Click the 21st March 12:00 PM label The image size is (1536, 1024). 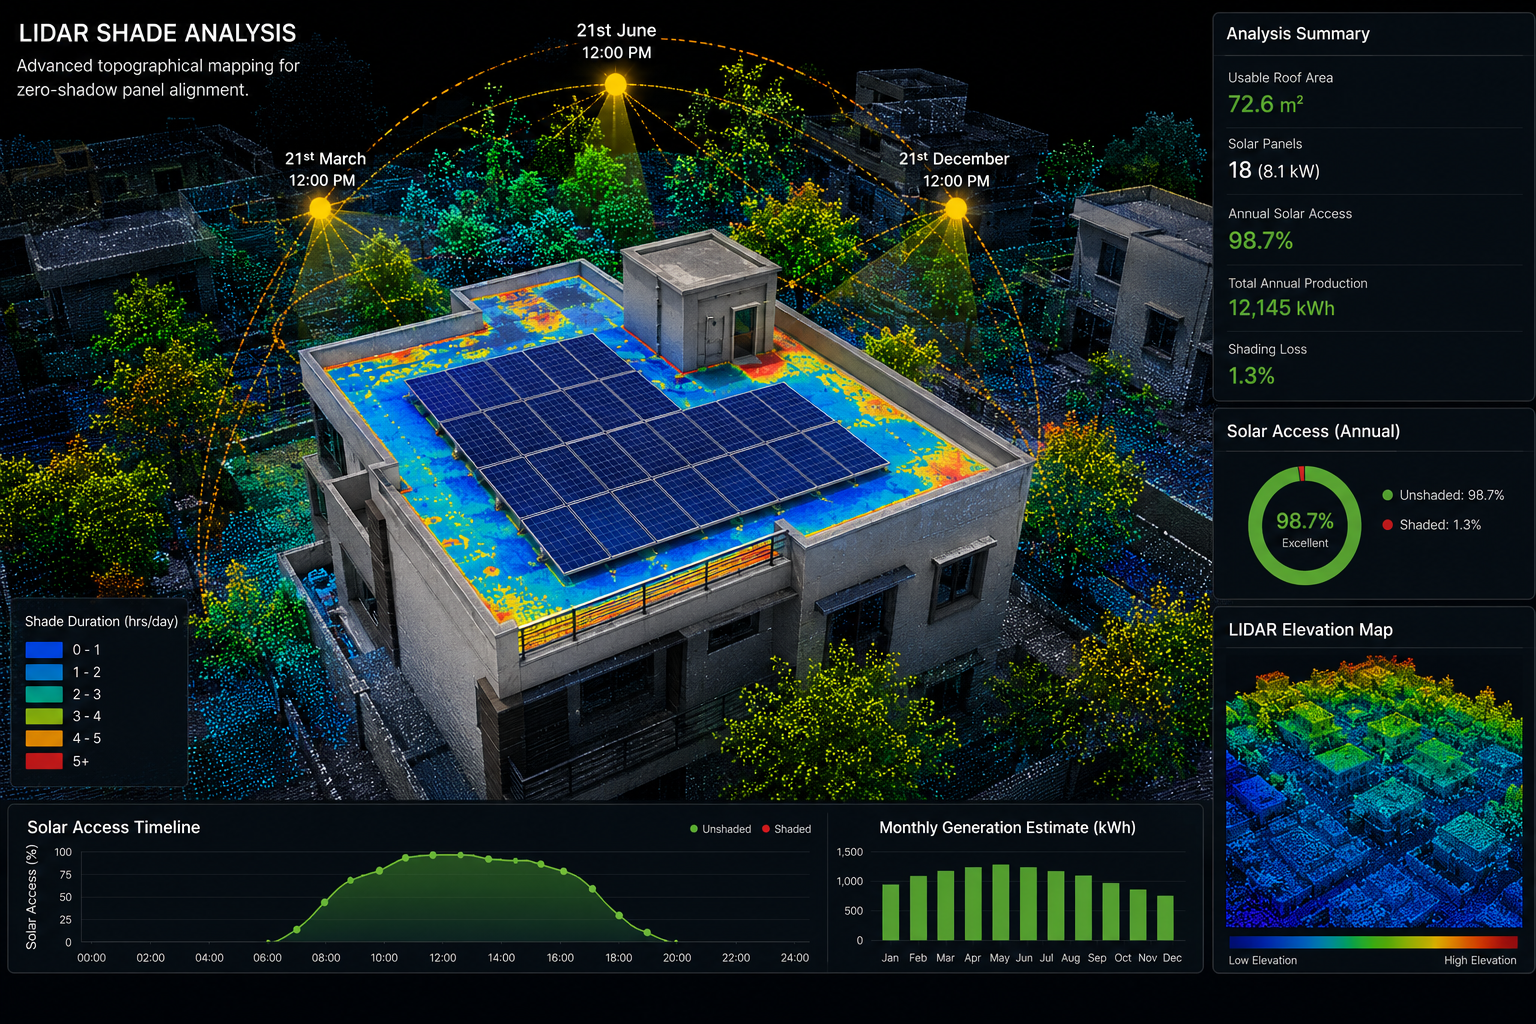coord(324,169)
